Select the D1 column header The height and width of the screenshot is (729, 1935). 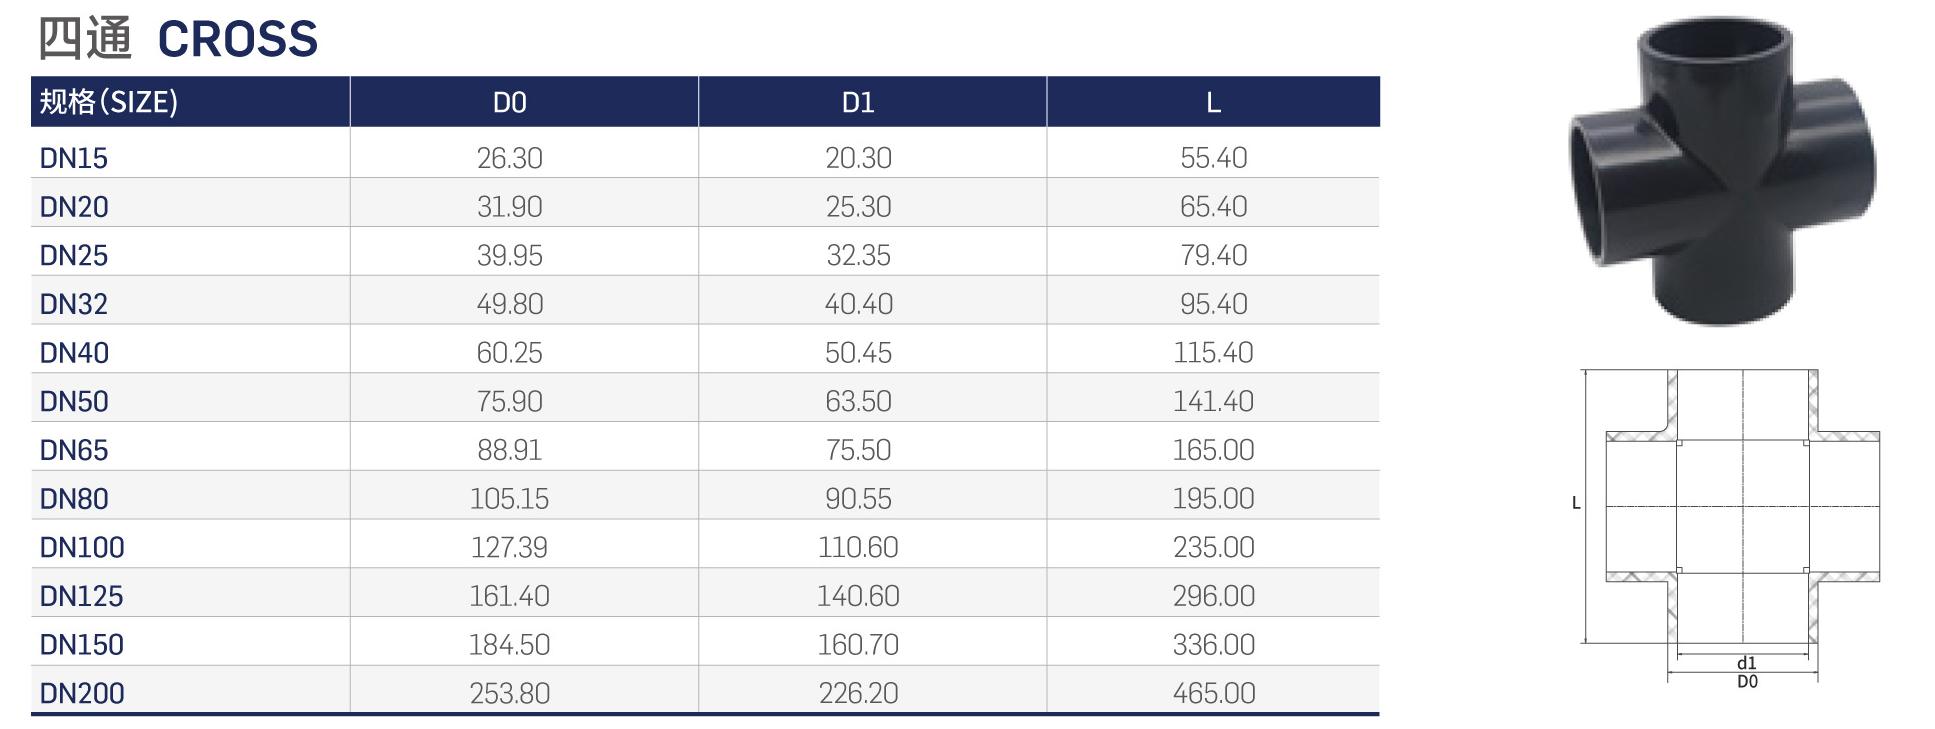point(858,102)
